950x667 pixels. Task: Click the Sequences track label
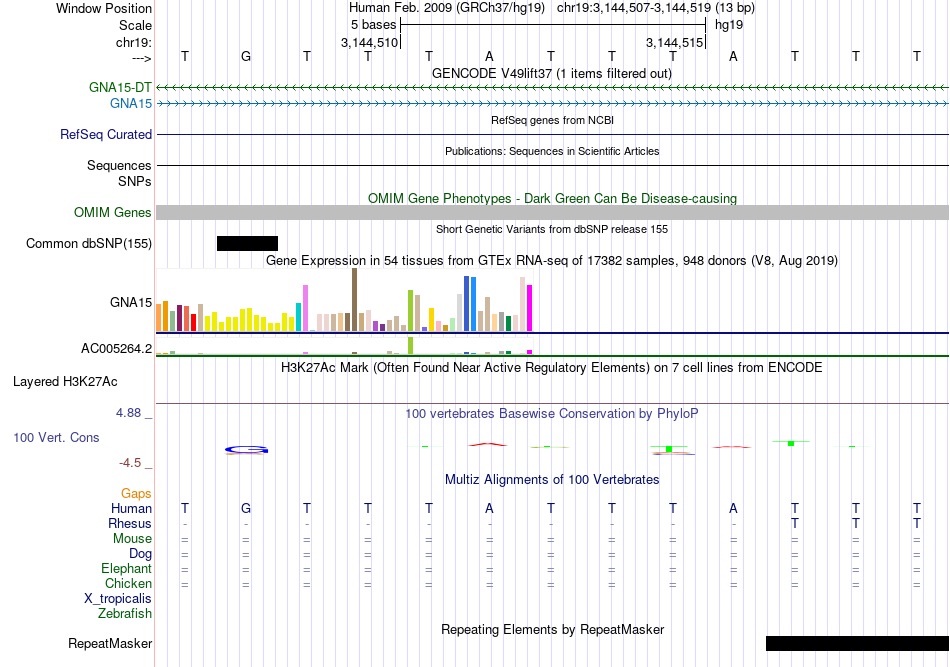click(119, 165)
